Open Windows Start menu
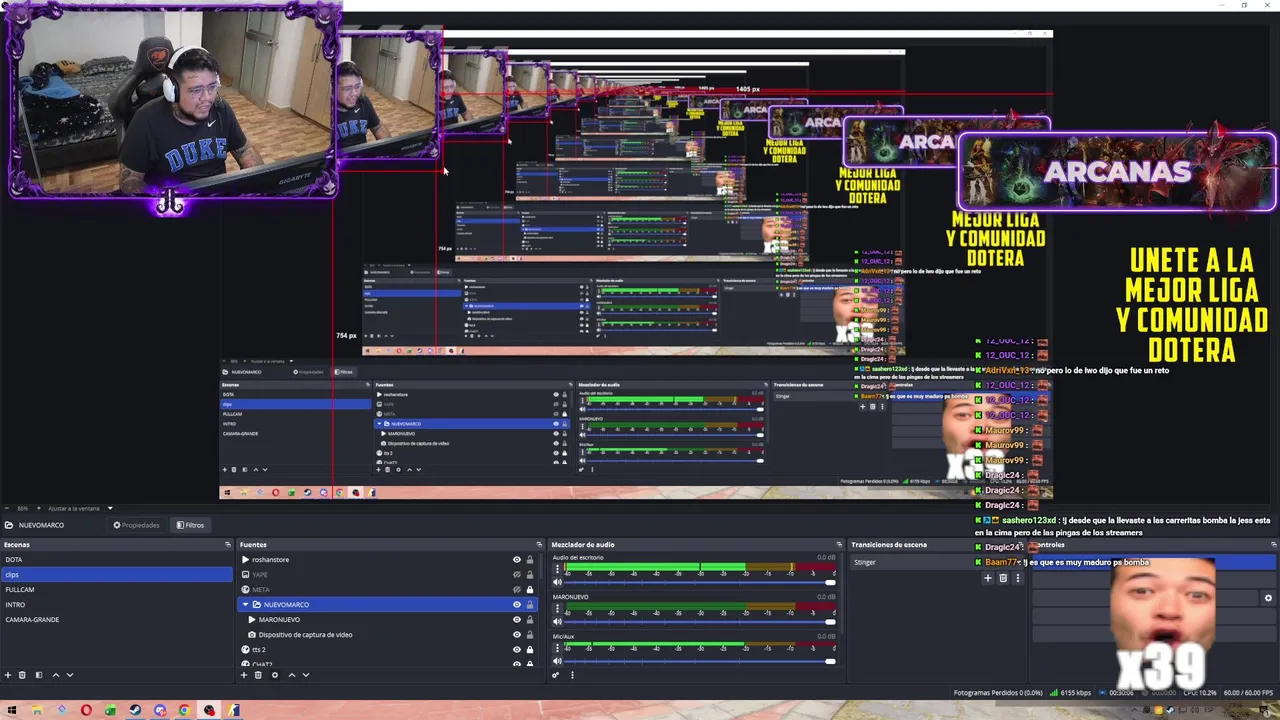The image size is (1280, 720). 12,711
